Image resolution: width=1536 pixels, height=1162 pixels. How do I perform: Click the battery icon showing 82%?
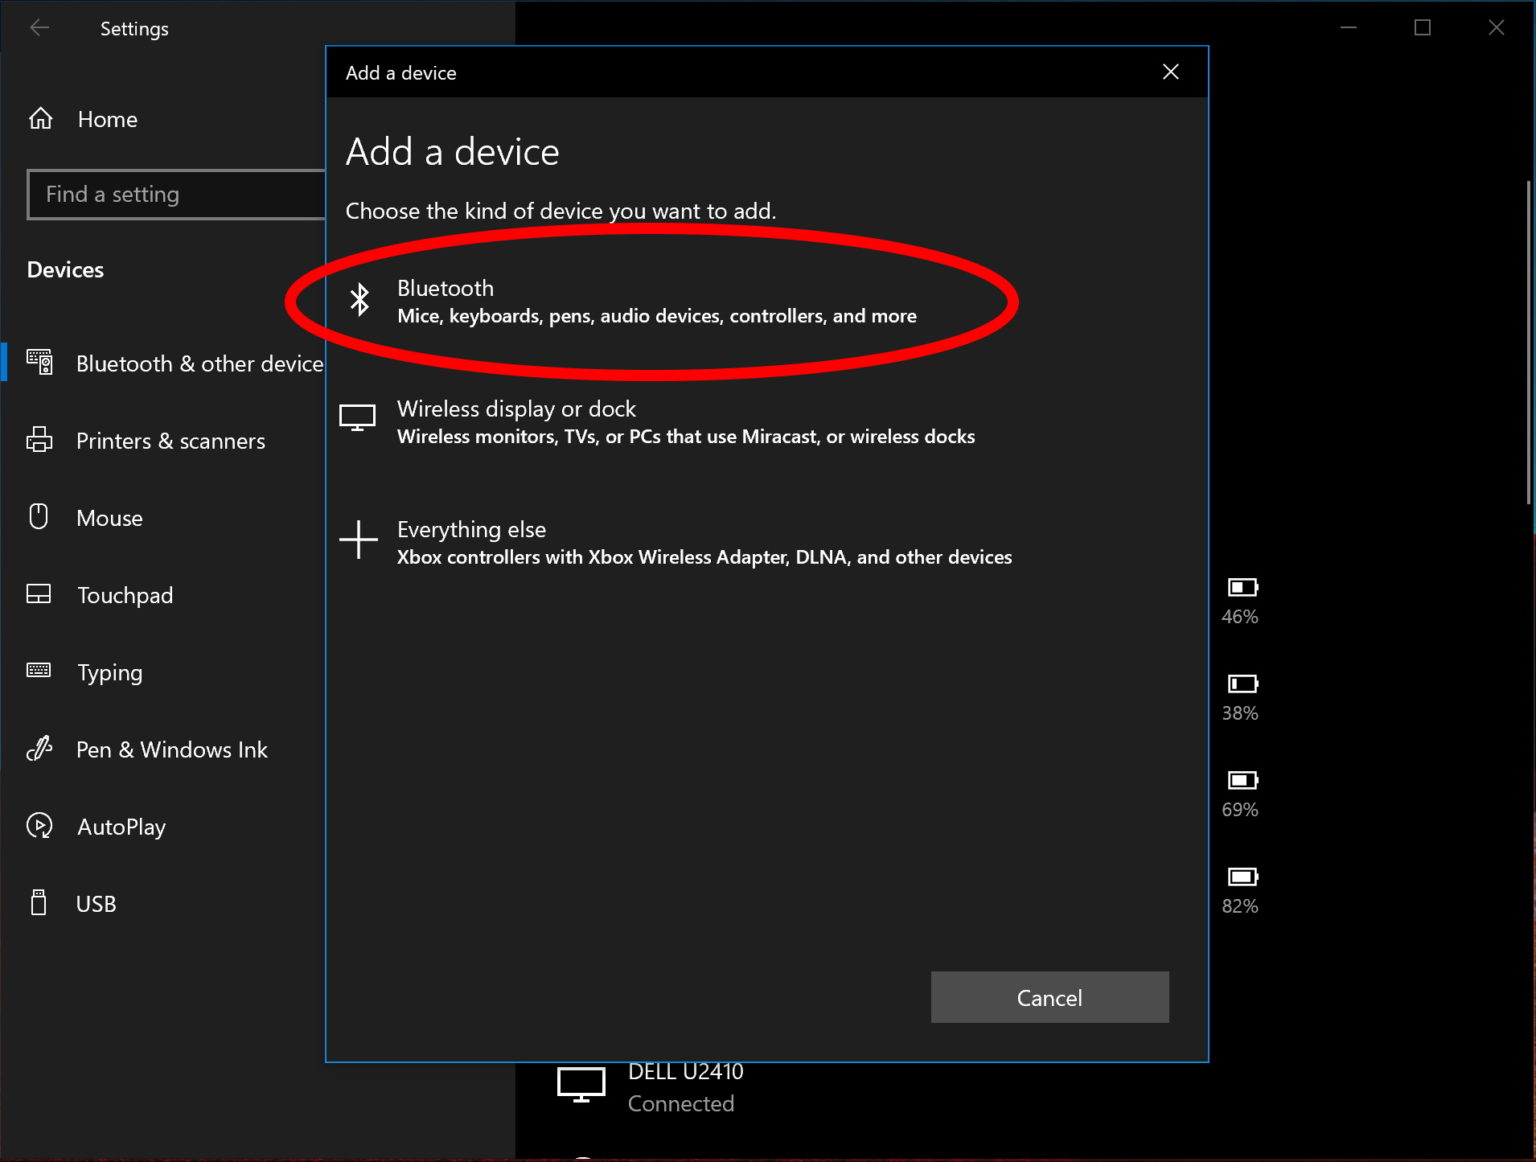tap(1241, 876)
